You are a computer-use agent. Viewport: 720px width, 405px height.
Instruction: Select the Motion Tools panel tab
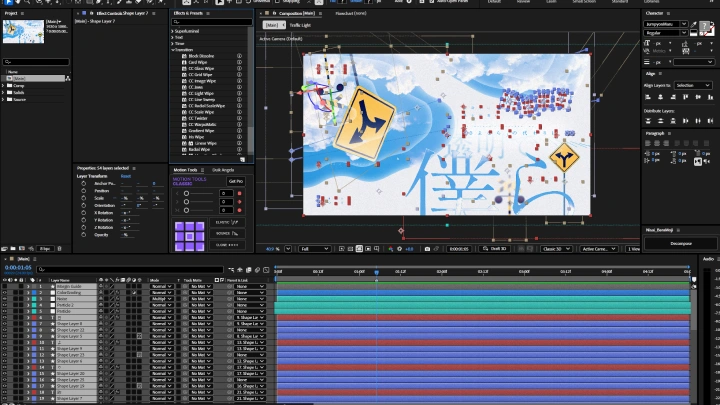pos(185,170)
